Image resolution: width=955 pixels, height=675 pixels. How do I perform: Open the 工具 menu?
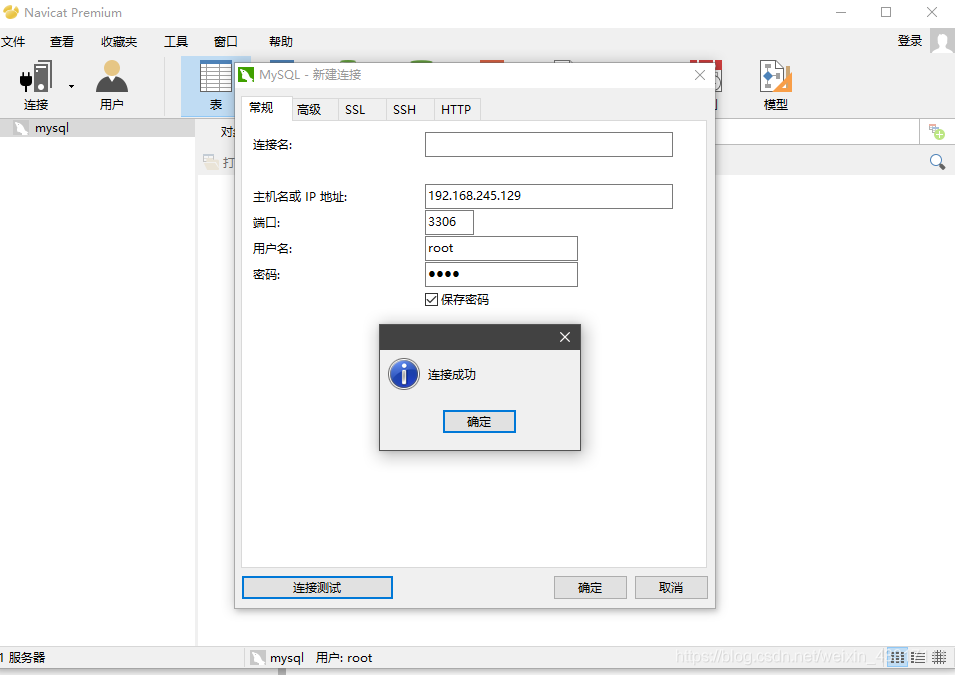coord(176,41)
